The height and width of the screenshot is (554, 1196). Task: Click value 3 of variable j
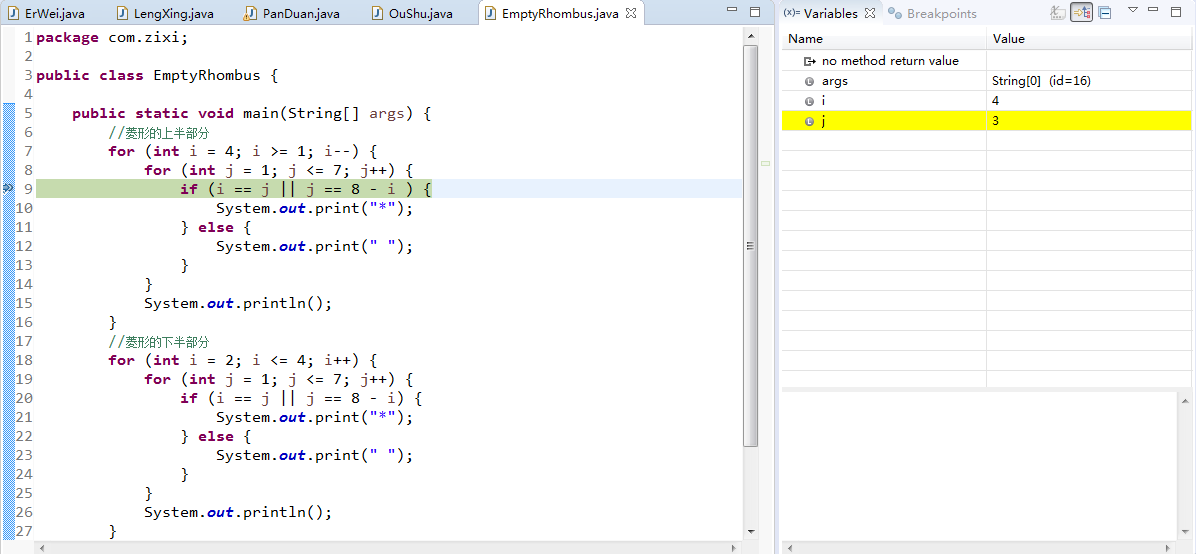click(x=996, y=121)
